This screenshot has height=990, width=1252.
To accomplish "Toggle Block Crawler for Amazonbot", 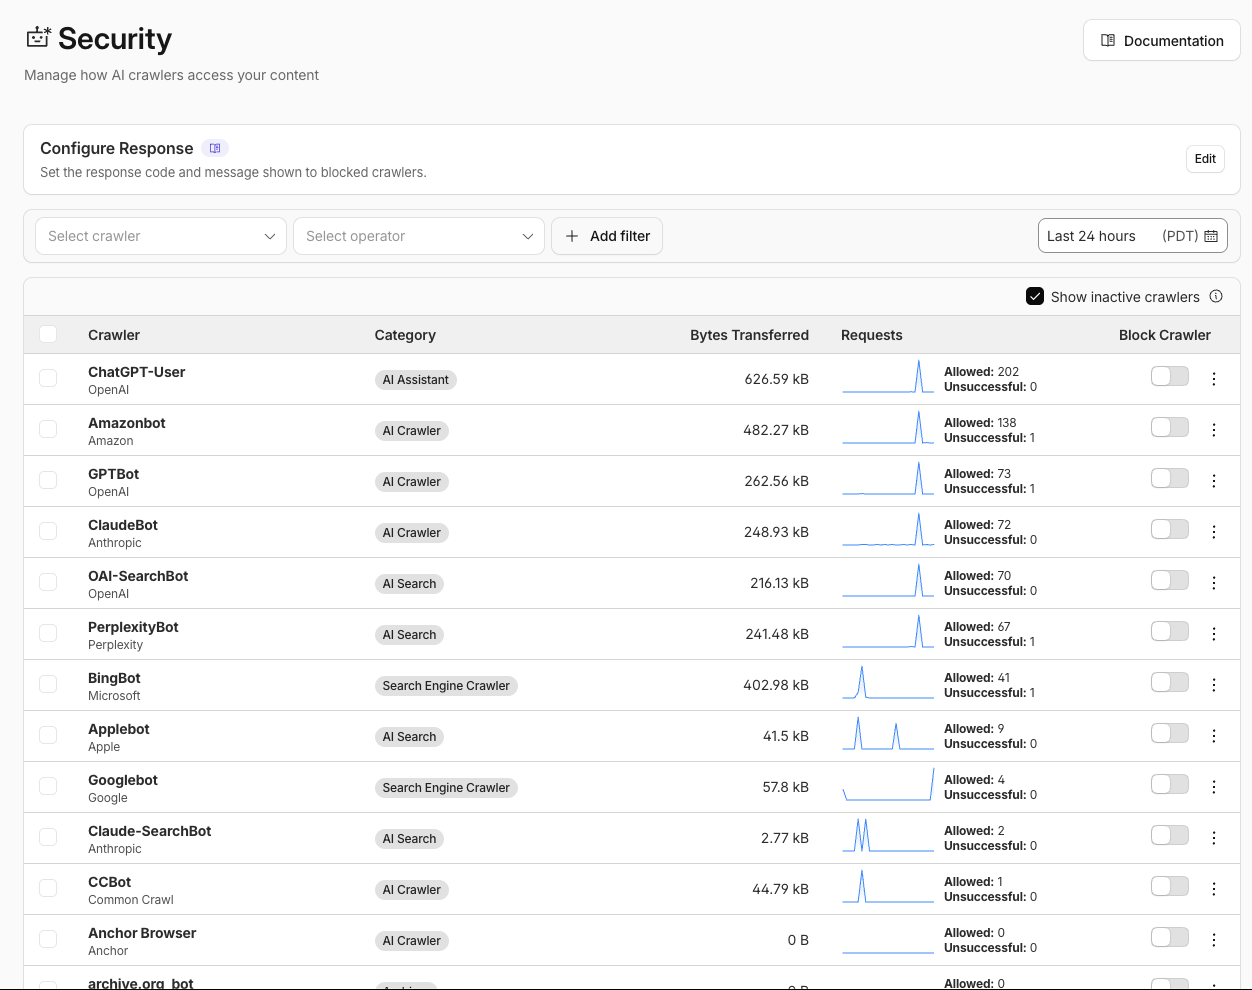I will pyautogui.click(x=1169, y=427).
